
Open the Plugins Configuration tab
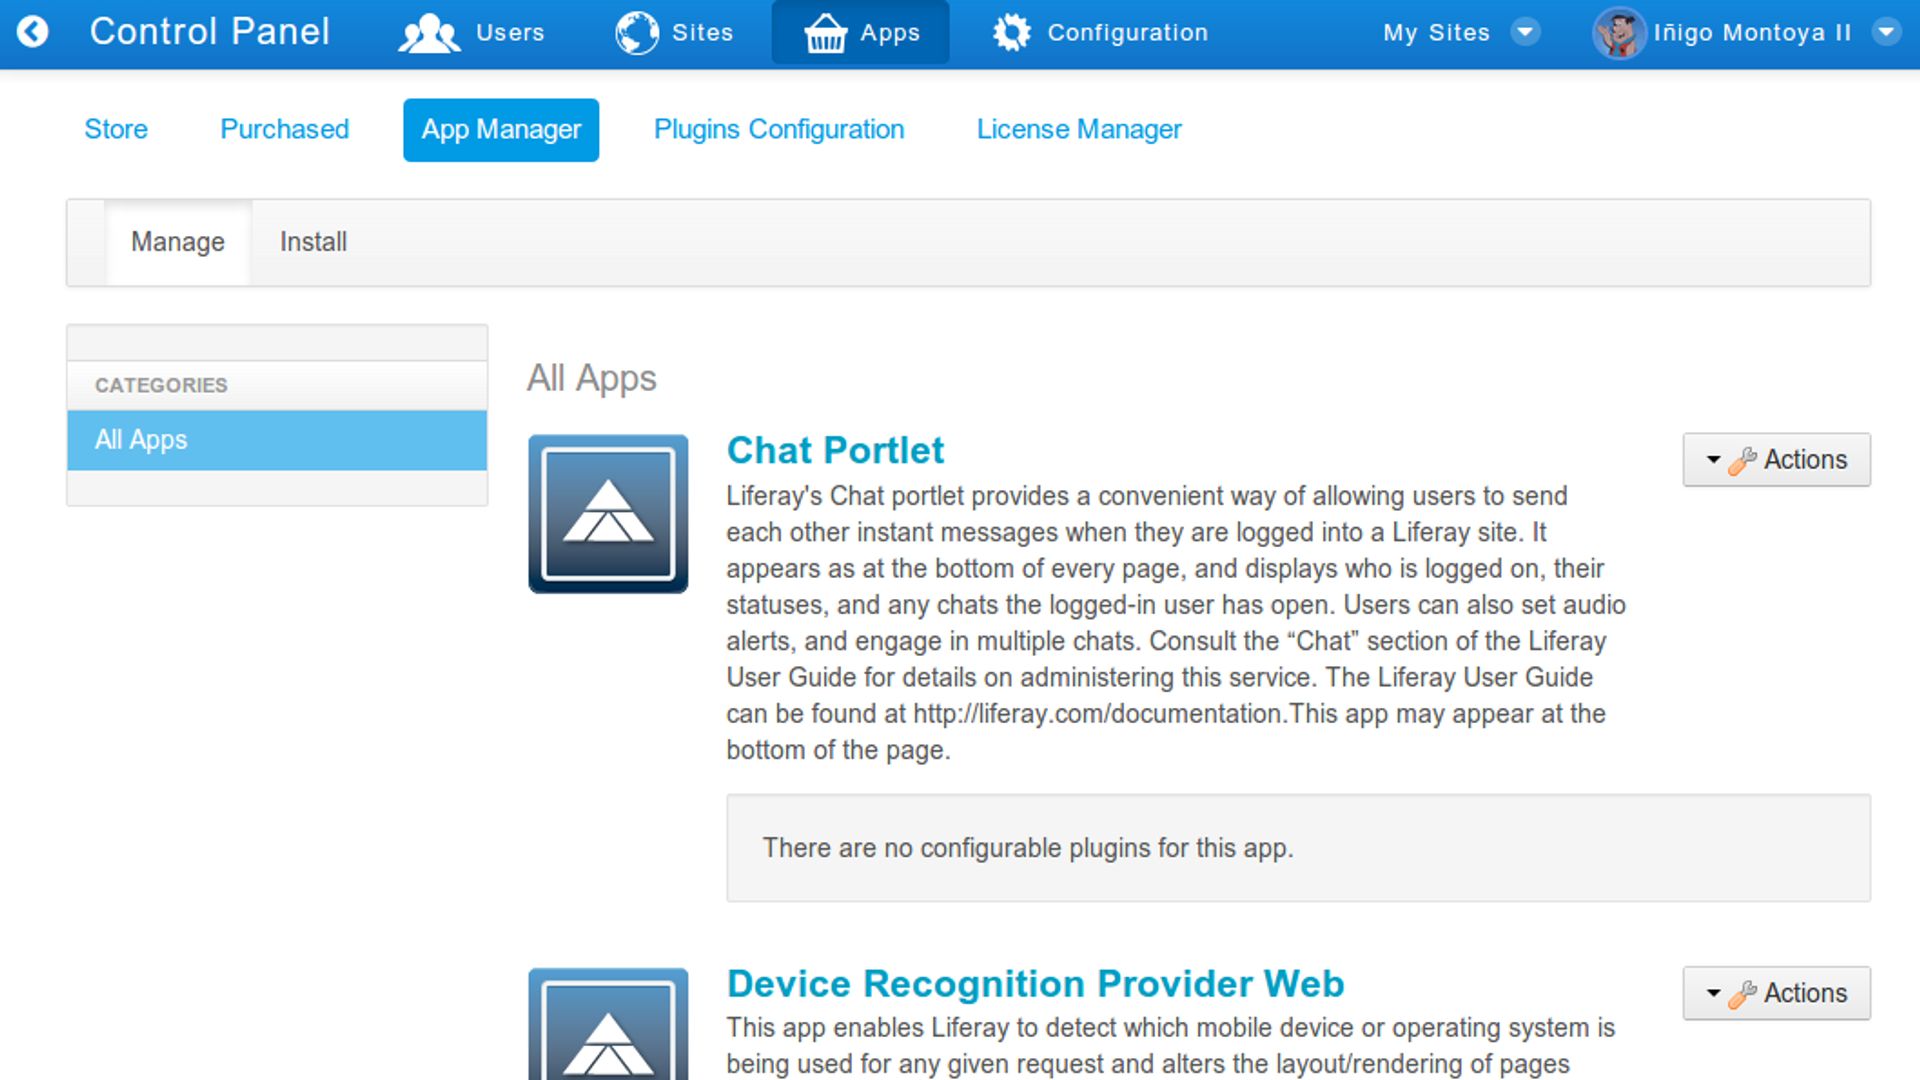779,130
